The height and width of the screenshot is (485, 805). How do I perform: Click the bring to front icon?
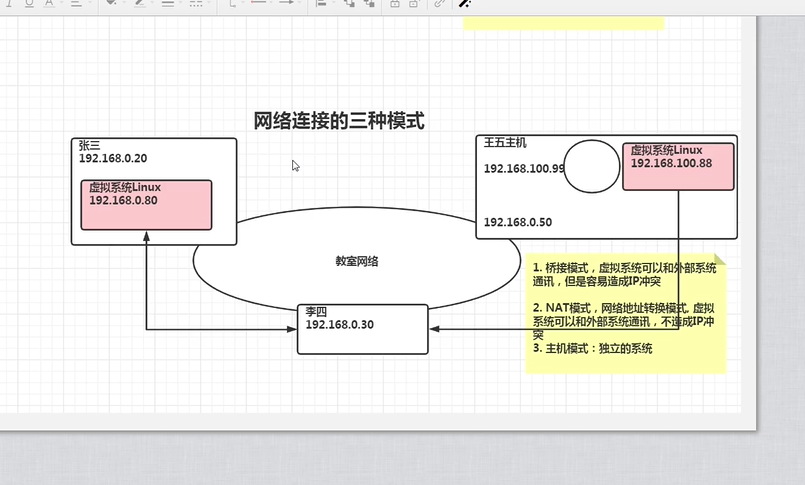pyautogui.click(x=349, y=3)
